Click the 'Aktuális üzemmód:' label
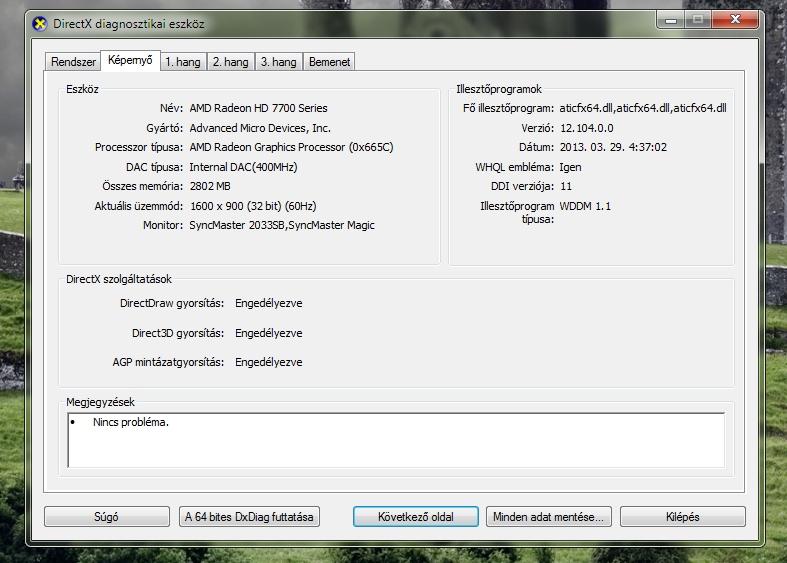This screenshot has height=563, width=787. coord(139,206)
